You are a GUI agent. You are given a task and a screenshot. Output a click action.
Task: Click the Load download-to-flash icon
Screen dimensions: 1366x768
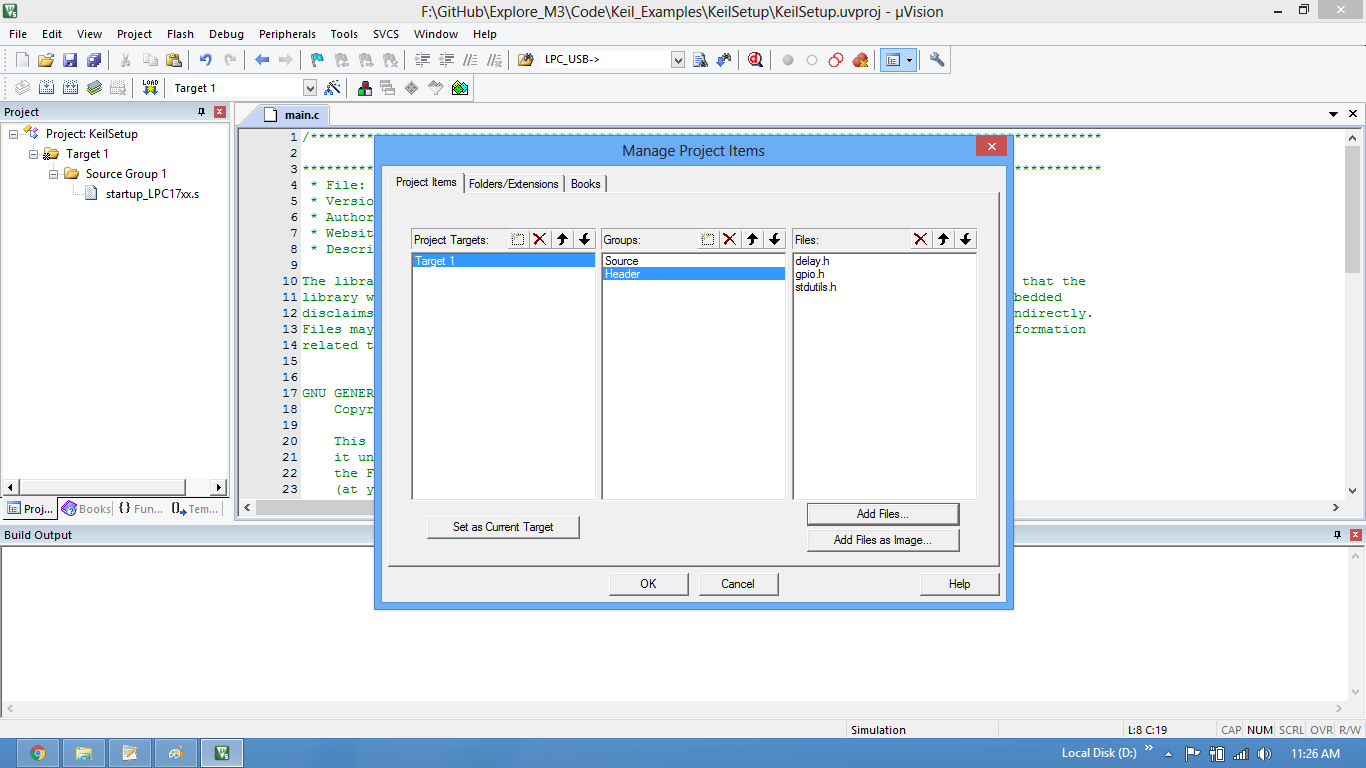click(x=150, y=88)
